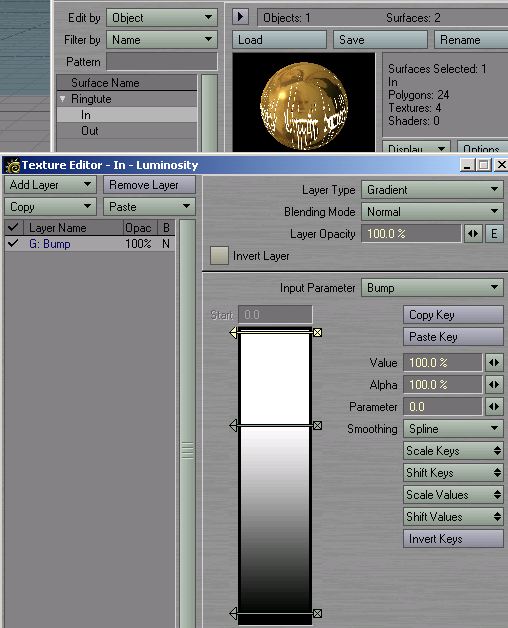Delete the middle gradient key via its X box

317,425
